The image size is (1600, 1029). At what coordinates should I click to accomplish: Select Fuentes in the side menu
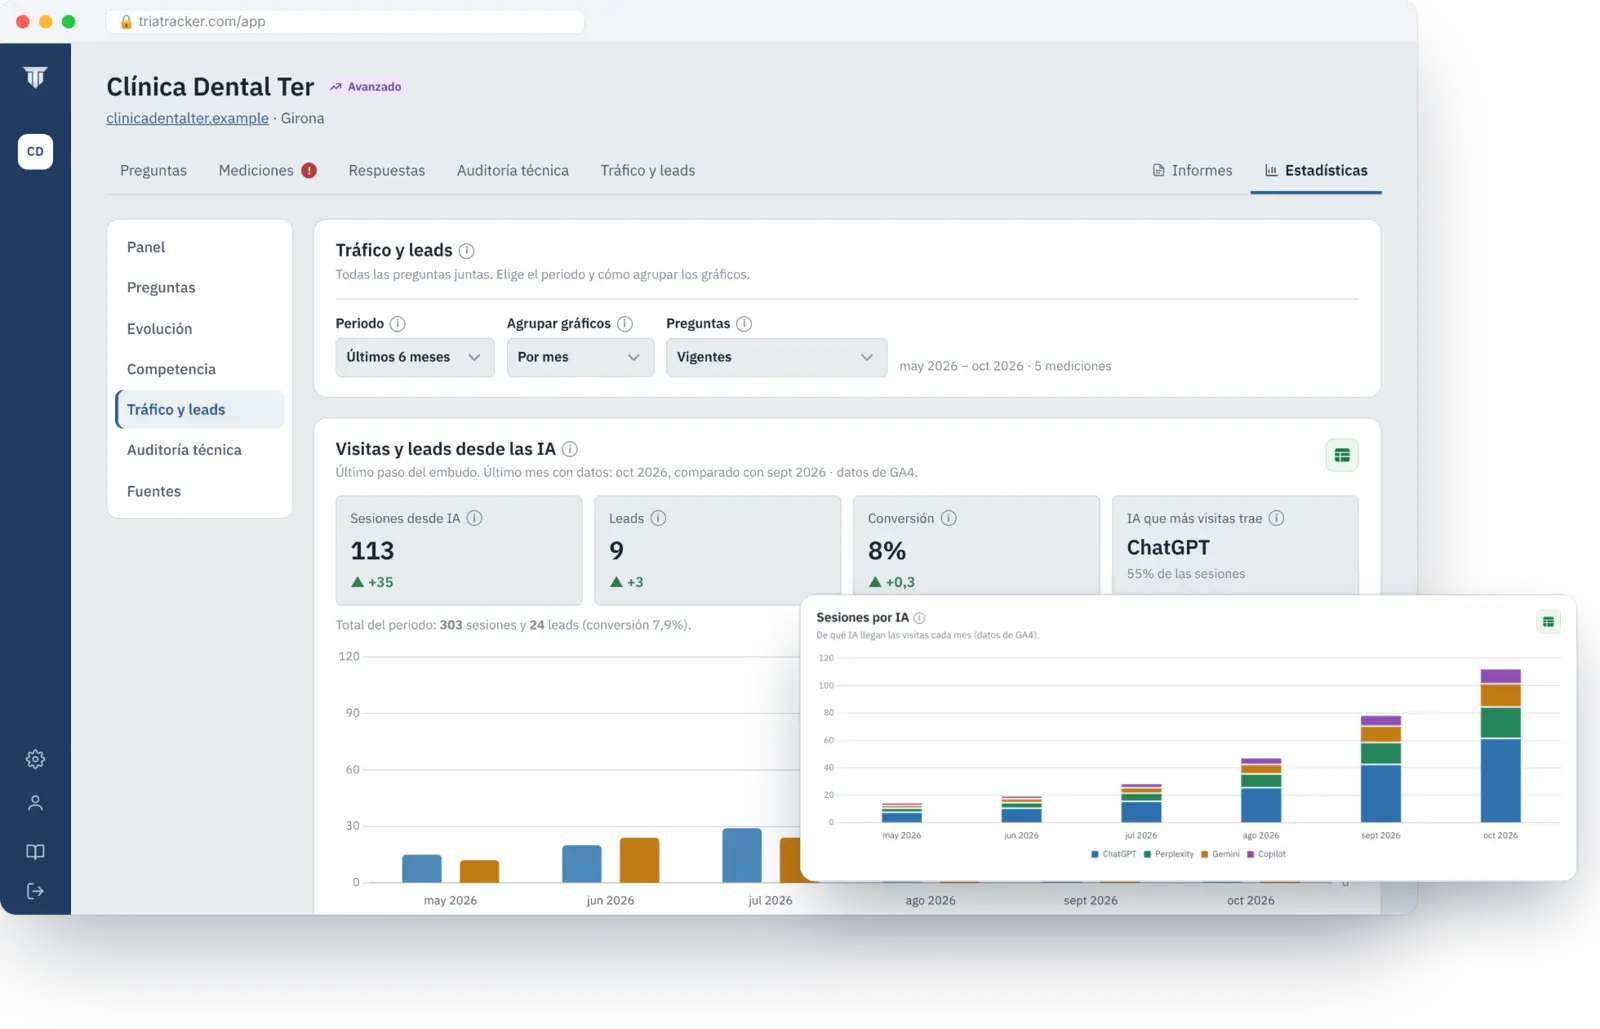[200, 491]
